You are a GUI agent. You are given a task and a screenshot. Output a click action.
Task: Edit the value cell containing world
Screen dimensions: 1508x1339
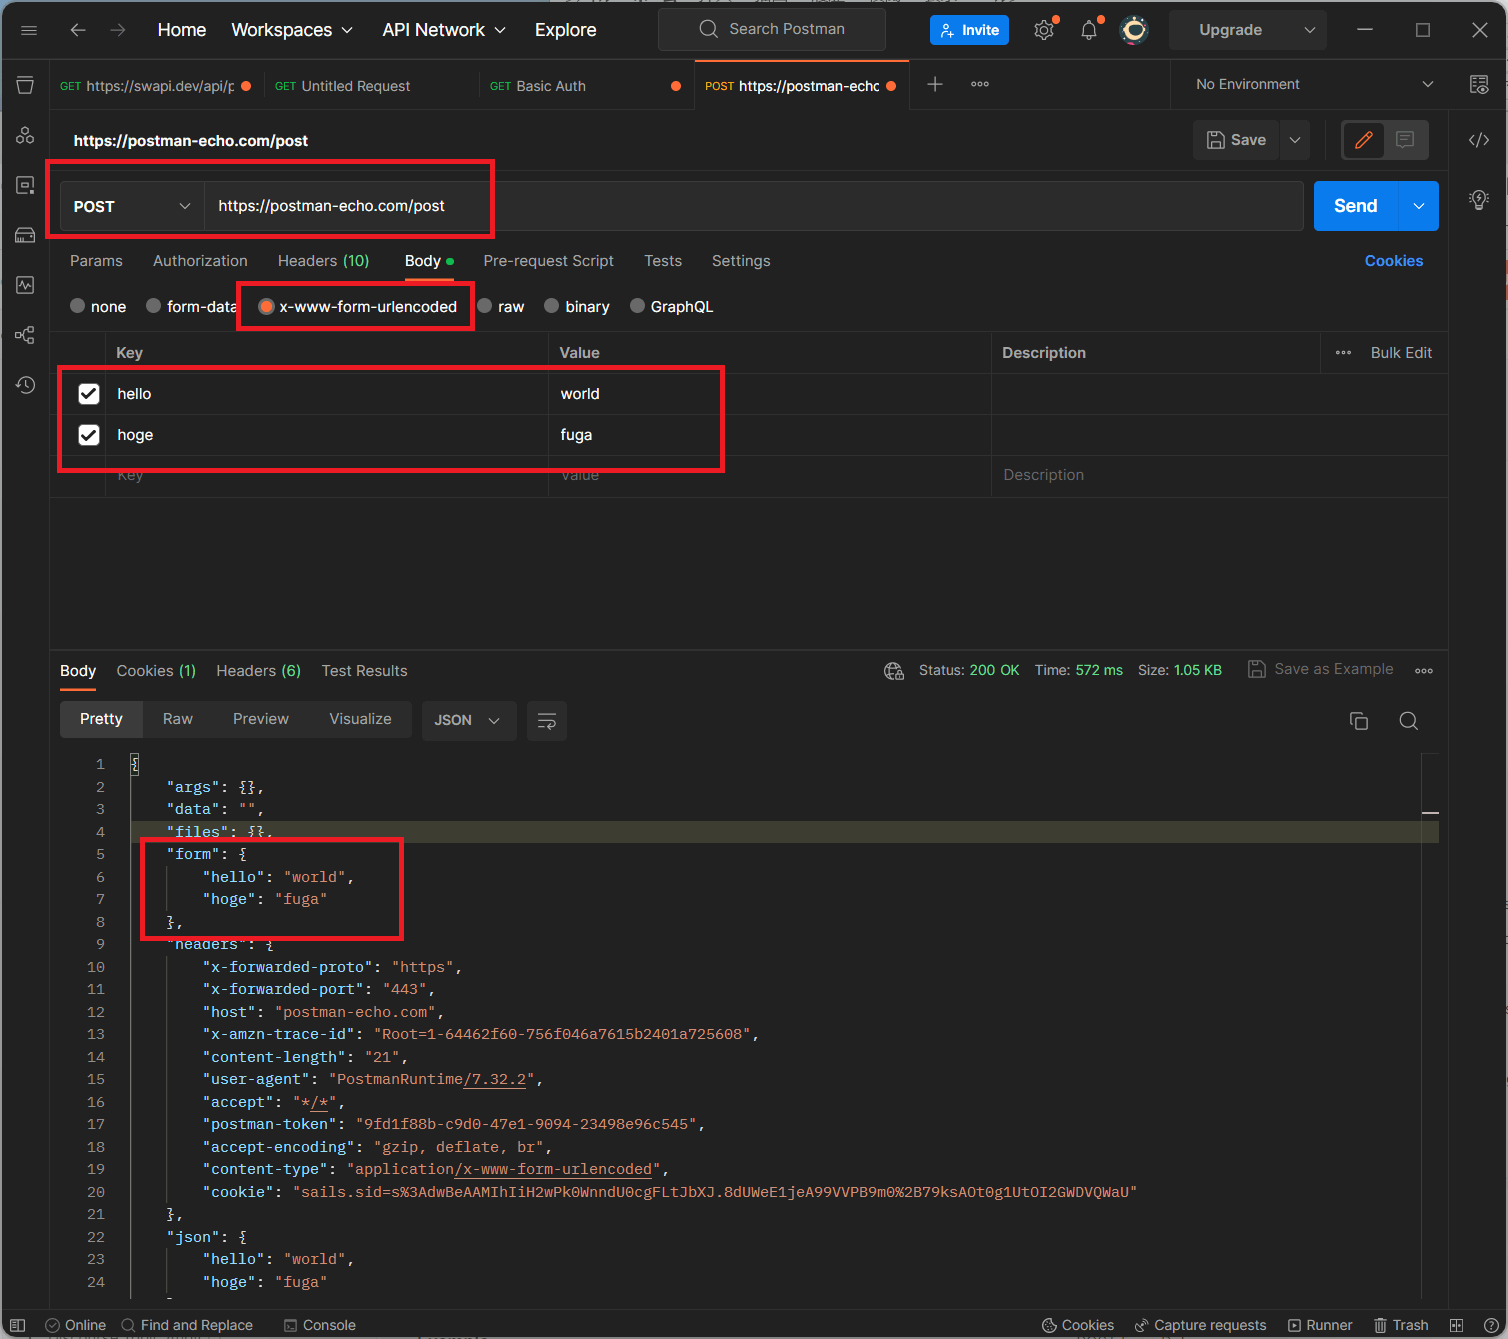point(769,394)
